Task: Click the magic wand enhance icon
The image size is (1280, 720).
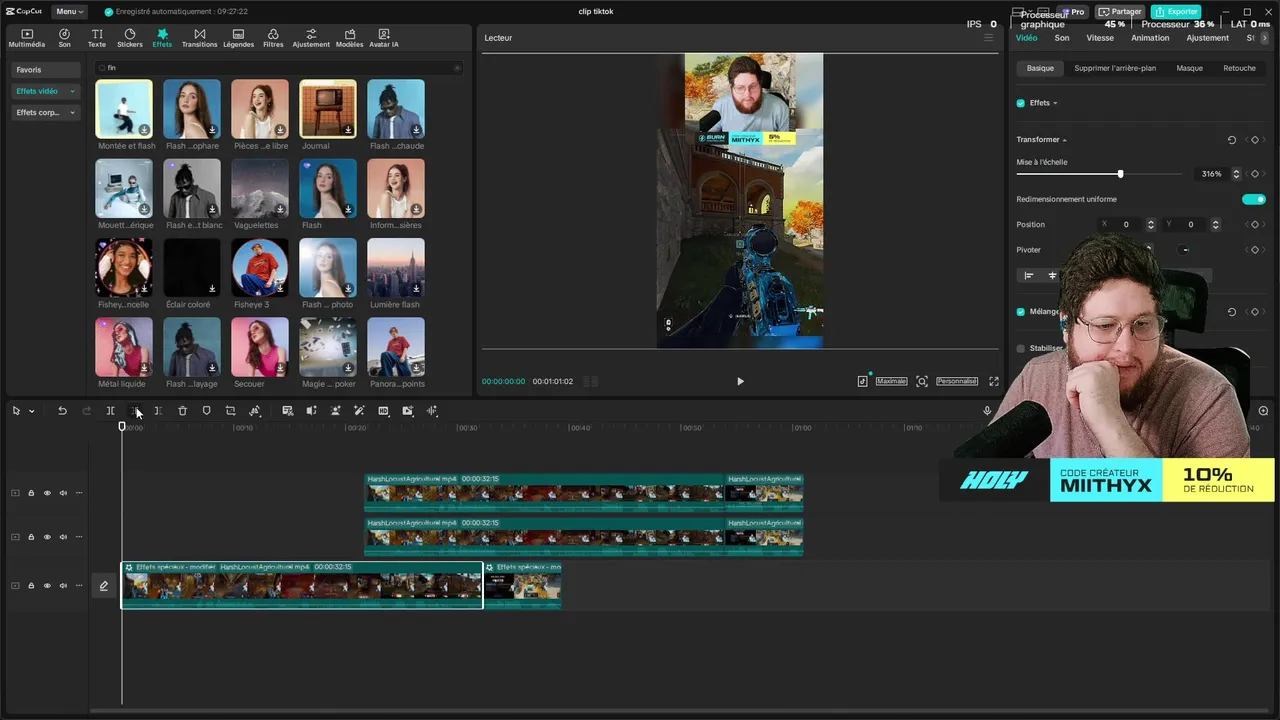Action: point(359,411)
